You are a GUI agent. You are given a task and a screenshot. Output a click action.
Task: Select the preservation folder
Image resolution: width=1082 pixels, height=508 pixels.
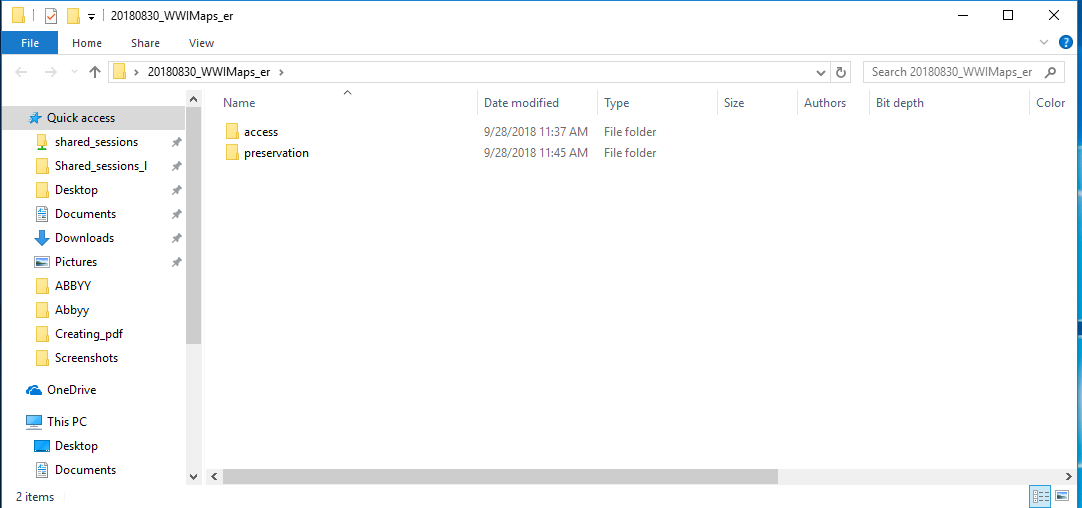point(276,153)
